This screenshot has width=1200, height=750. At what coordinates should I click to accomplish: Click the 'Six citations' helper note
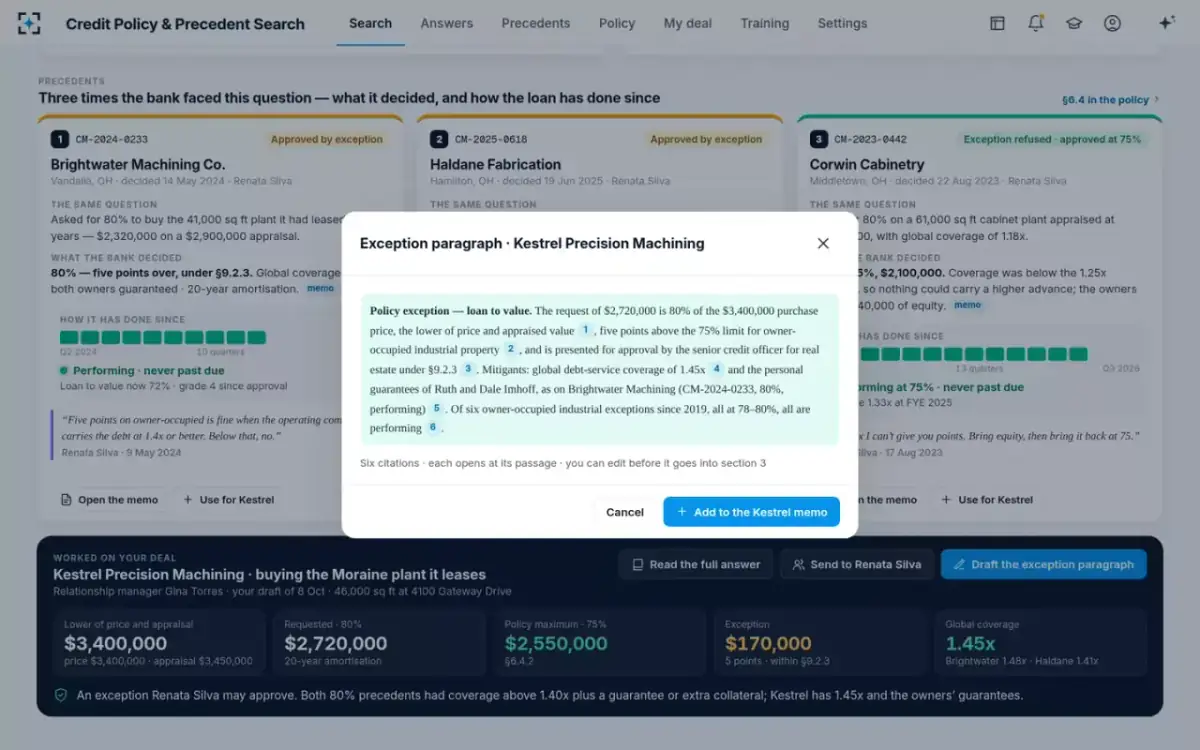click(562, 462)
